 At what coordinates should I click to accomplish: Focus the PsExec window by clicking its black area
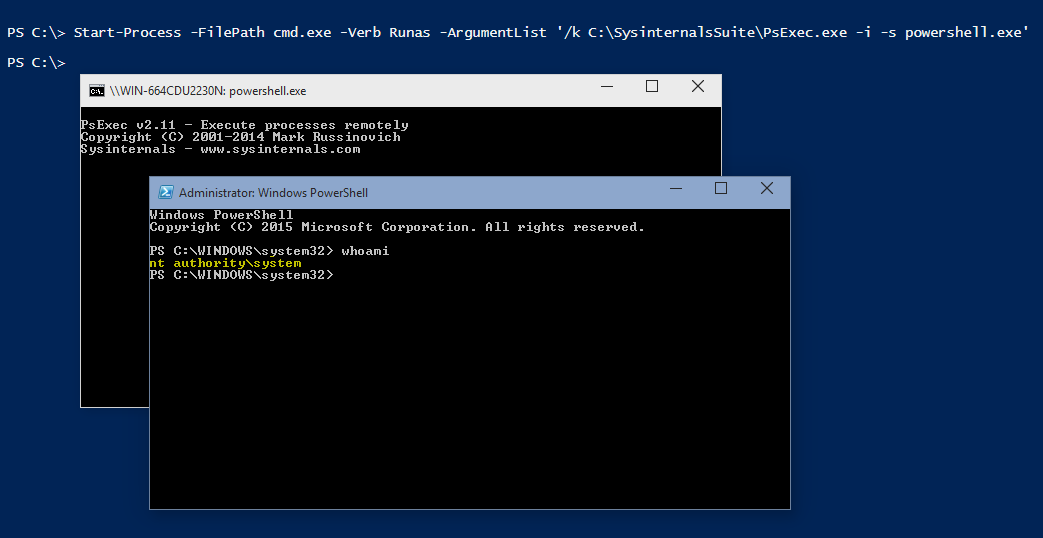point(112,300)
